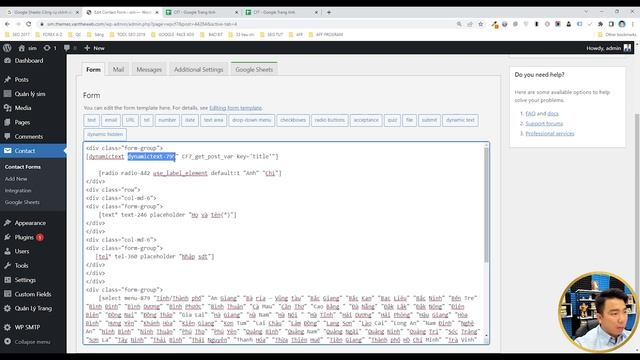Image resolution: width=640 pixels, height=360 pixels.
Task: Insert a URL form tag
Action: click(130, 120)
